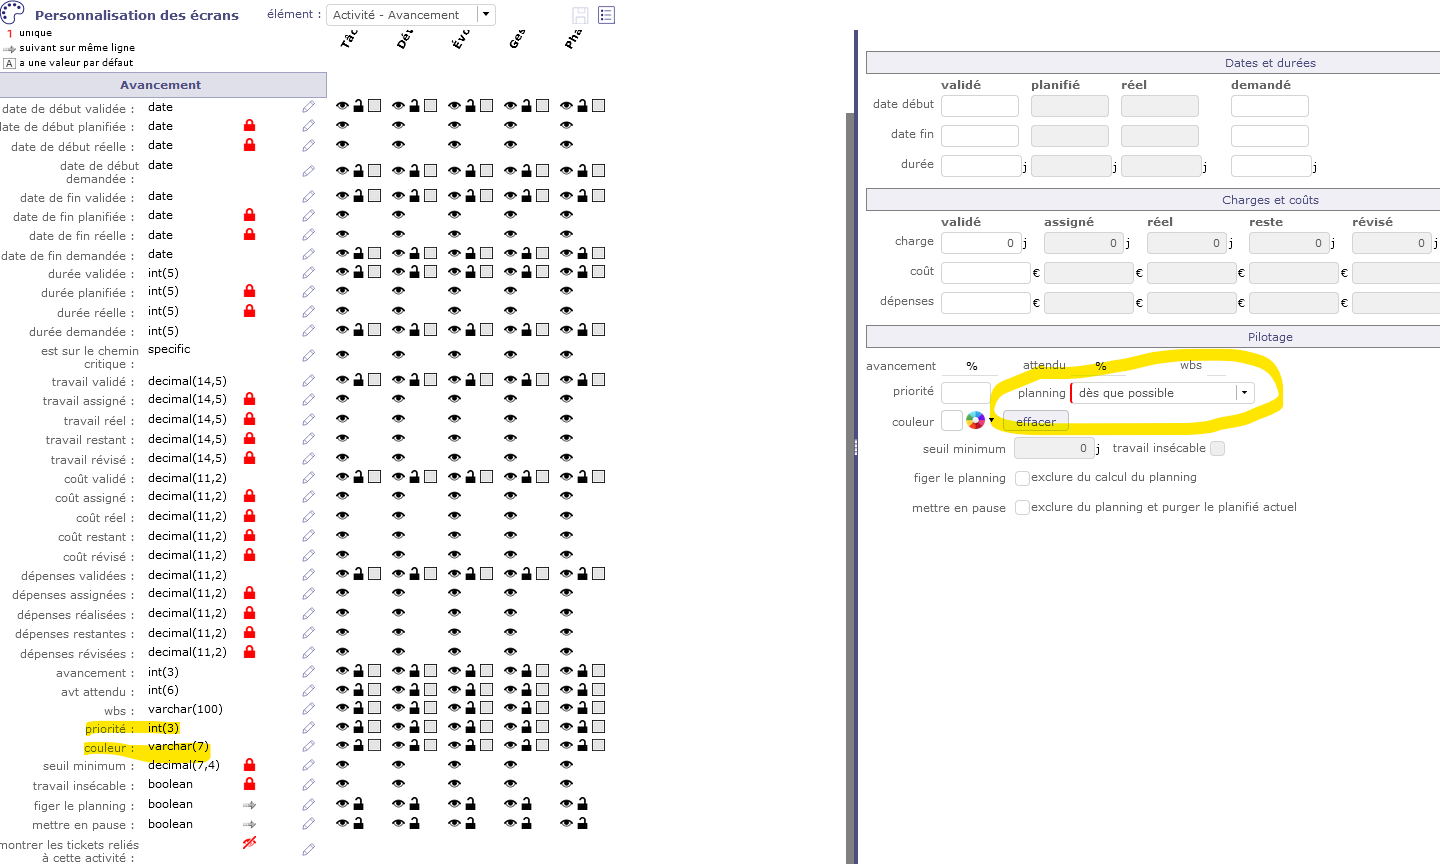Check the 'travail insécable' checkbox in Pilotage

(x=1217, y=448)
